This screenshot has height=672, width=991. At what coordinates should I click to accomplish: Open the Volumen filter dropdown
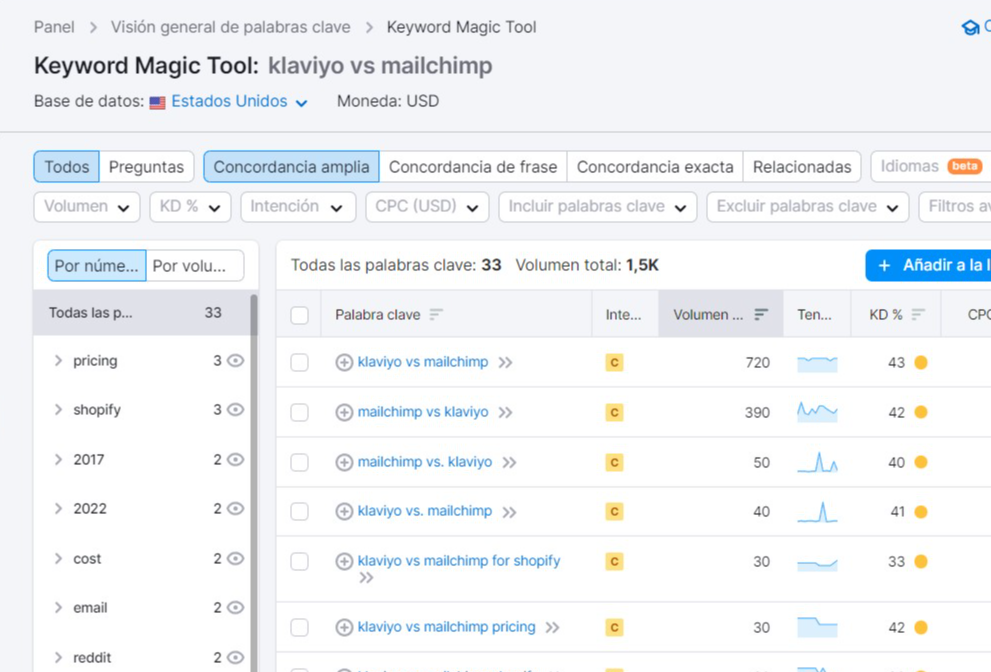[x=87, y=207]
